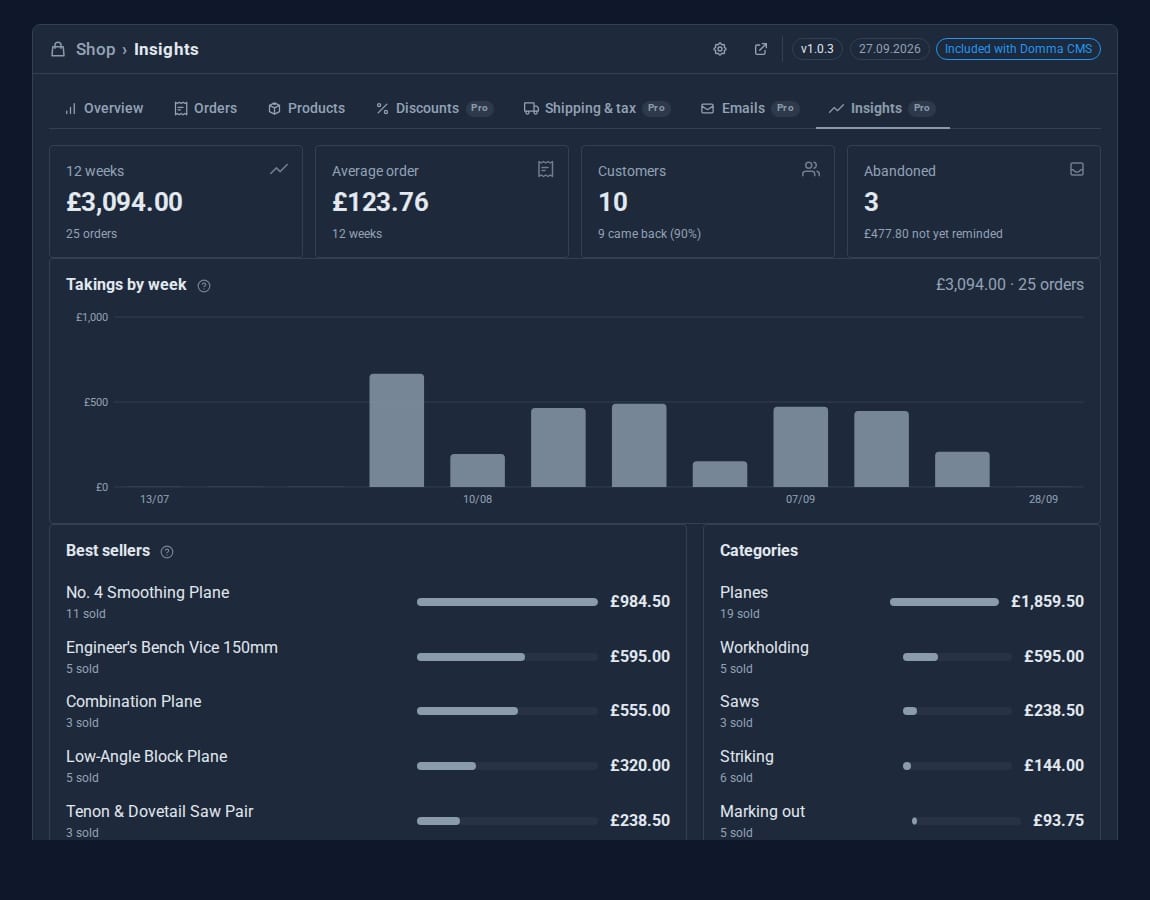Select the Insights tab

click(x=882, y=109)
